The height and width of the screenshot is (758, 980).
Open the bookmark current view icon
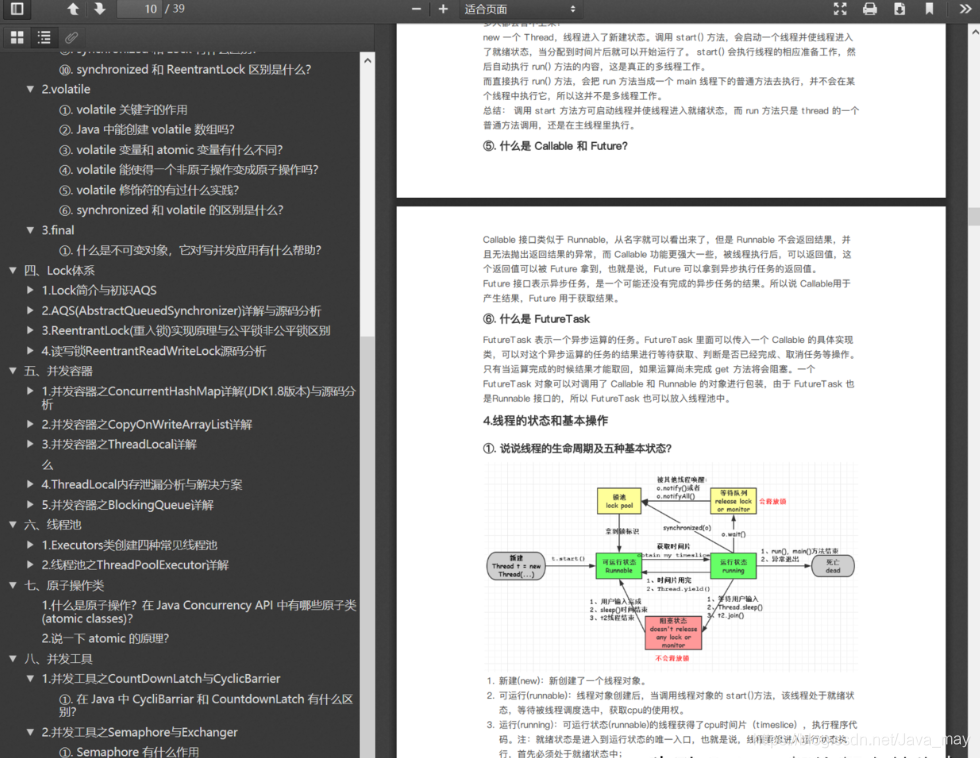click(929, 9)
